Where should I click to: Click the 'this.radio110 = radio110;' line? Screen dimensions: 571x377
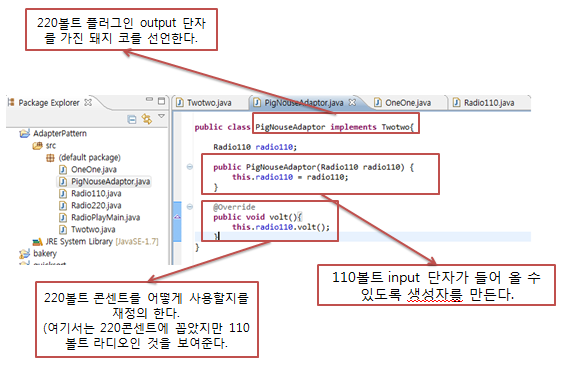click(x=290, y=177)
